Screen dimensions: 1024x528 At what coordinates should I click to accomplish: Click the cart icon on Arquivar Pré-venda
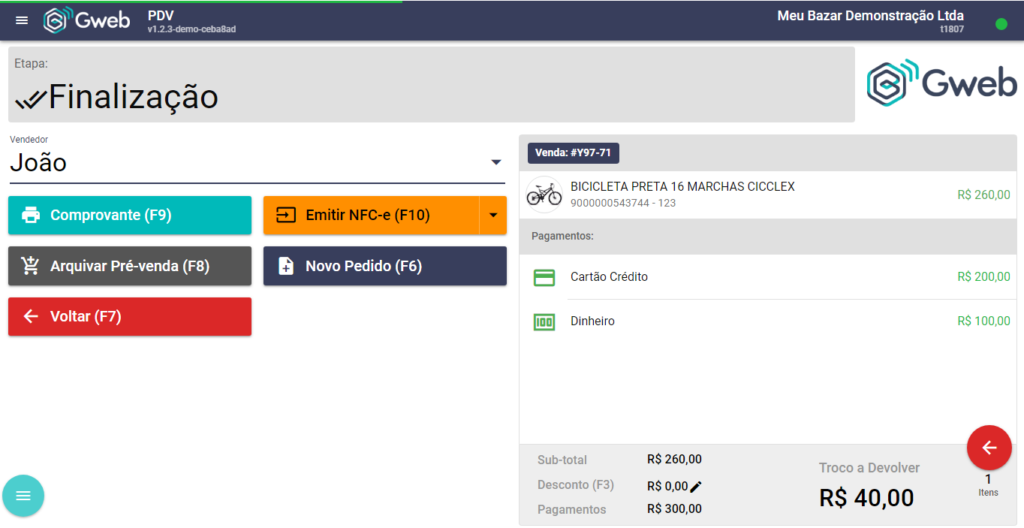pos(30,266)
